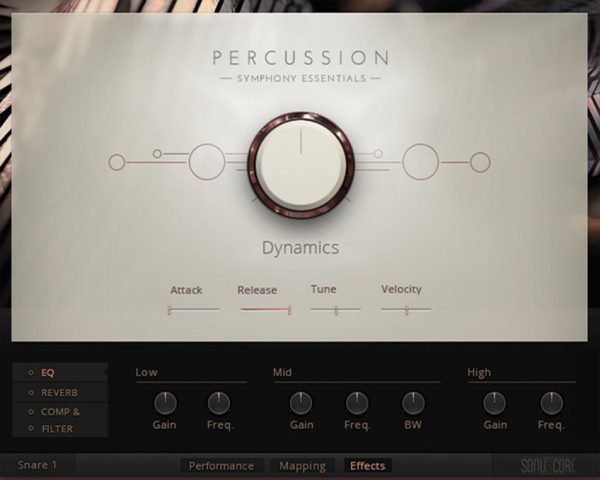Click the Sonuscore logo
The image size is (600, 480).
point(544,466)
